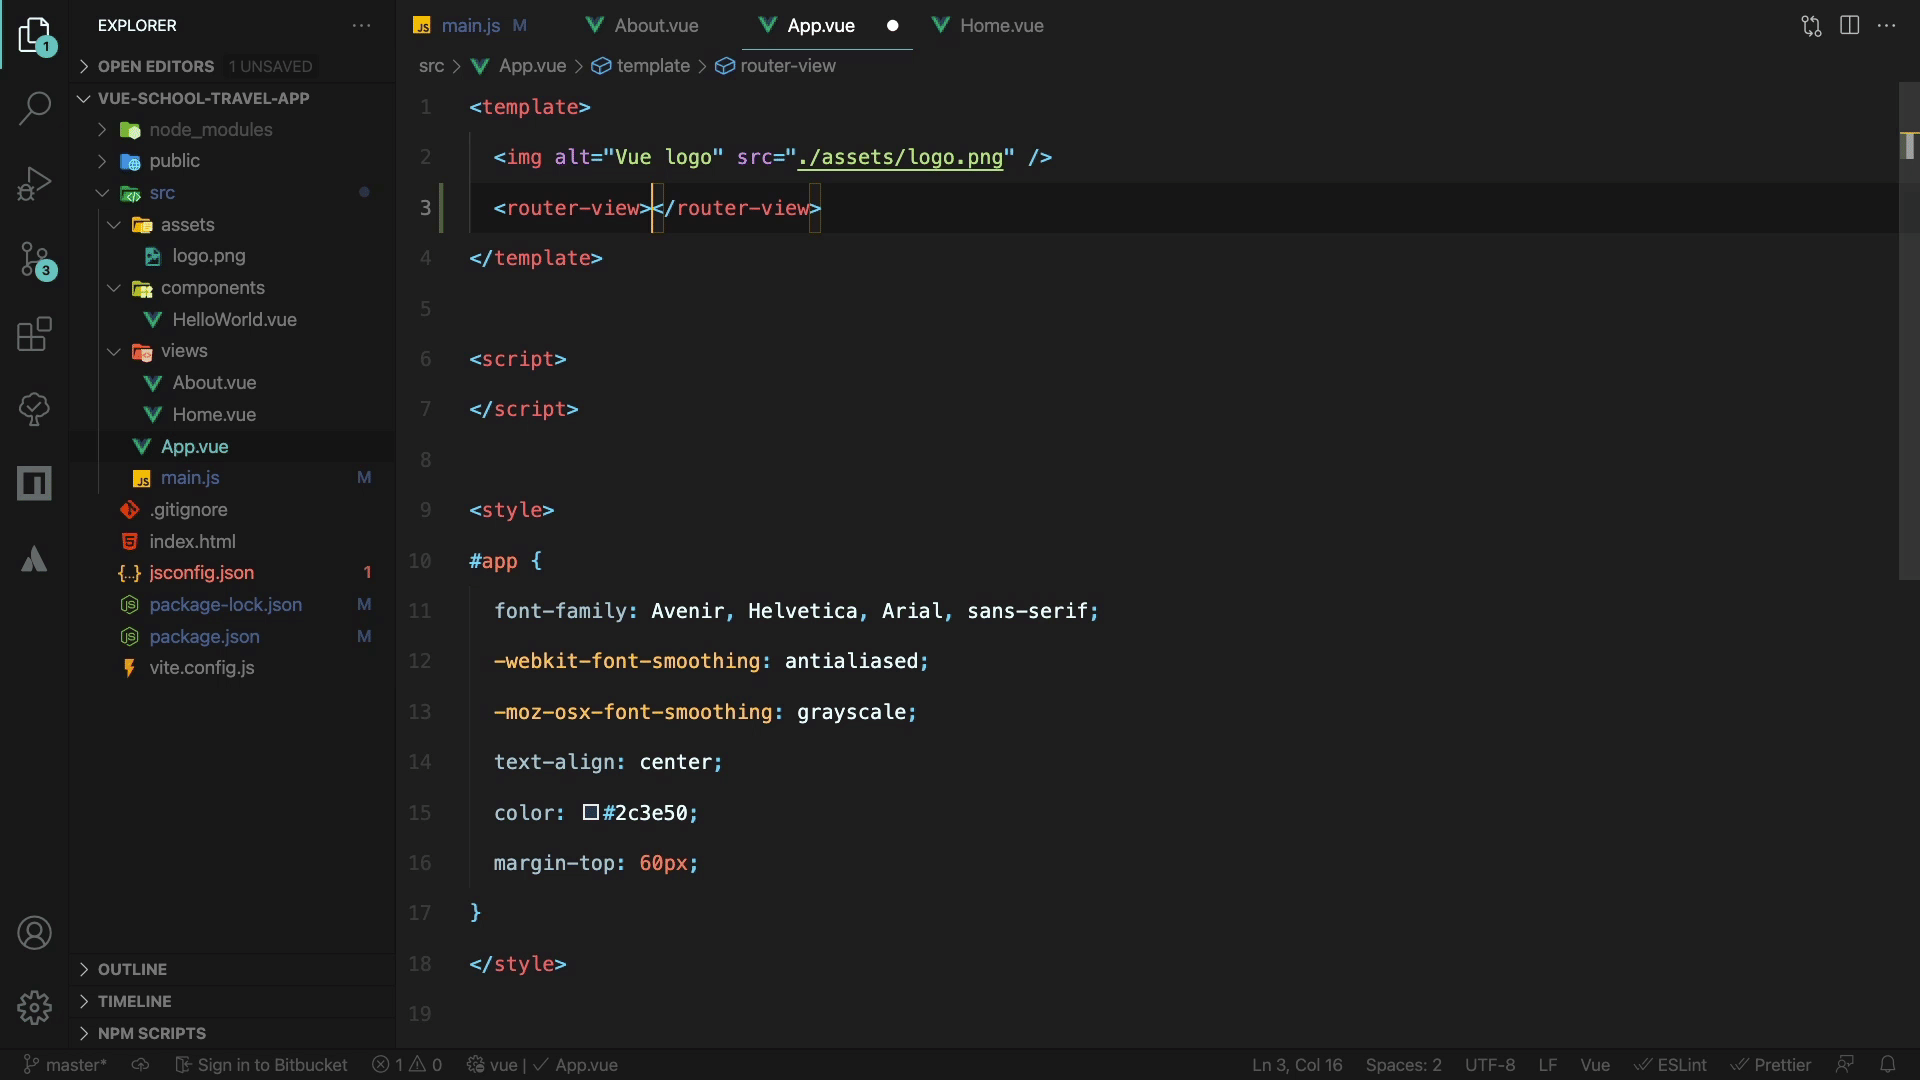Open the Accounts menu icon

pyautogui.click(x=34, y=933)
